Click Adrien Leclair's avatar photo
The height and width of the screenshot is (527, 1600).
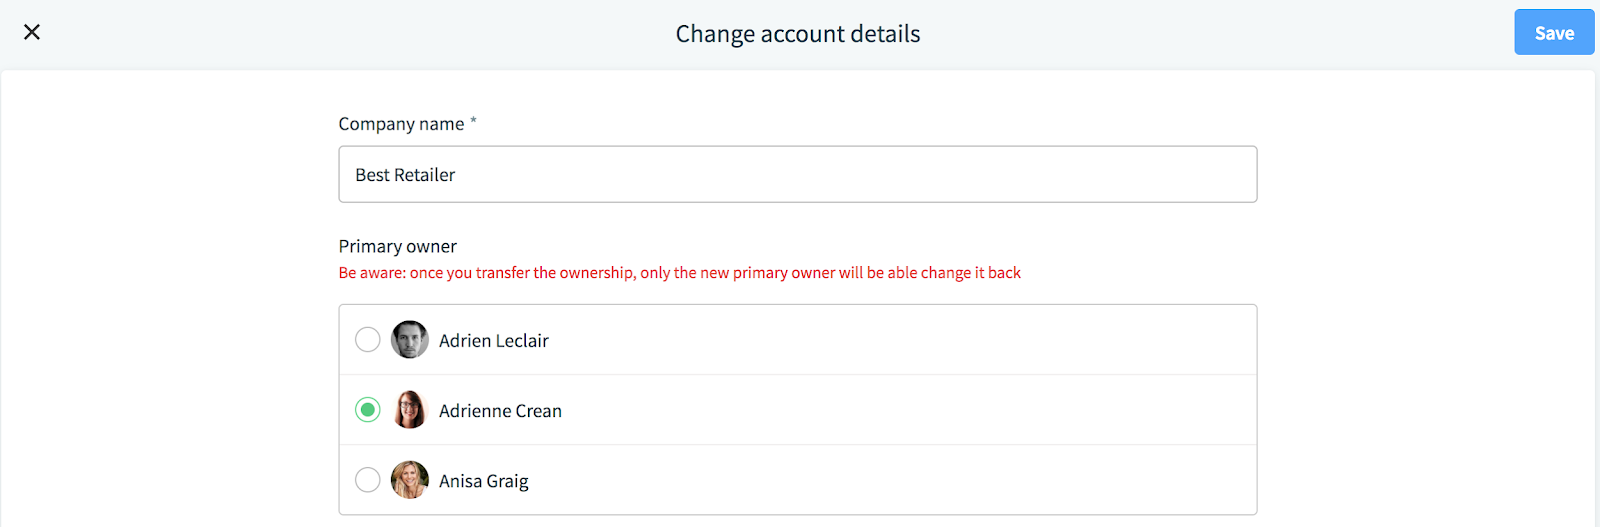click(x=410, y=340)
